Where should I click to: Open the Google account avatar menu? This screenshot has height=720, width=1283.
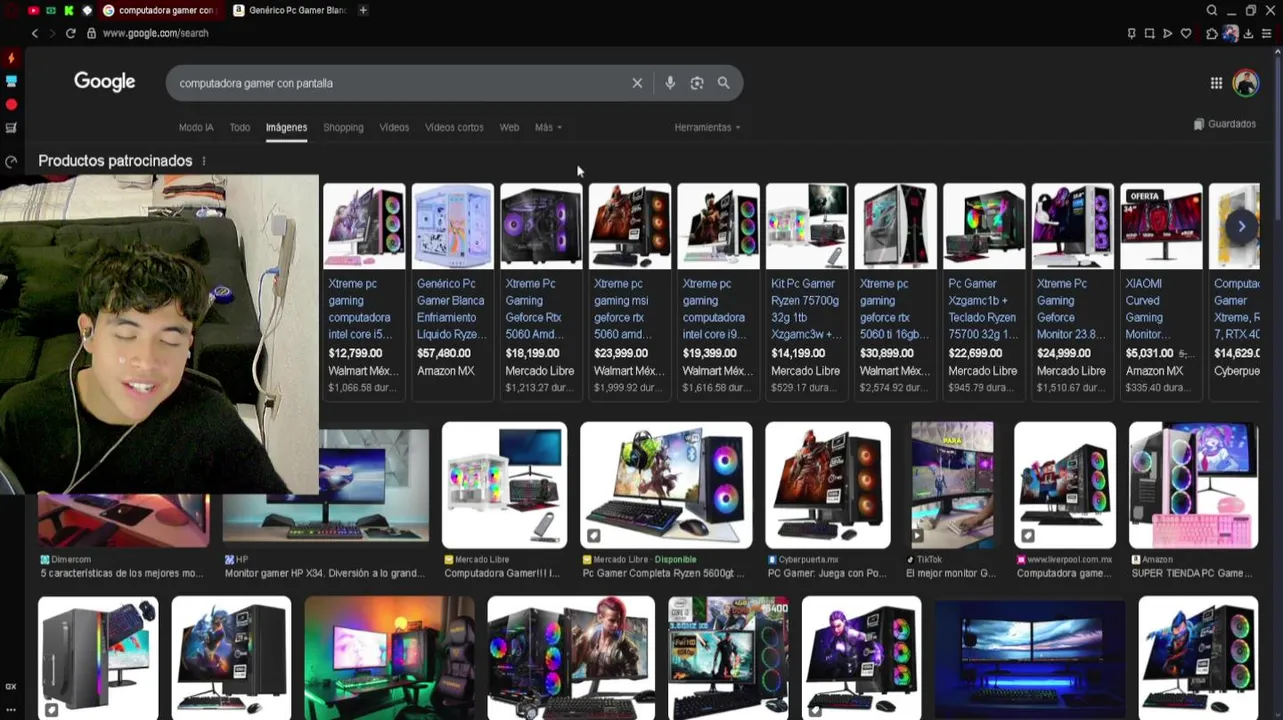point(1245,83)
